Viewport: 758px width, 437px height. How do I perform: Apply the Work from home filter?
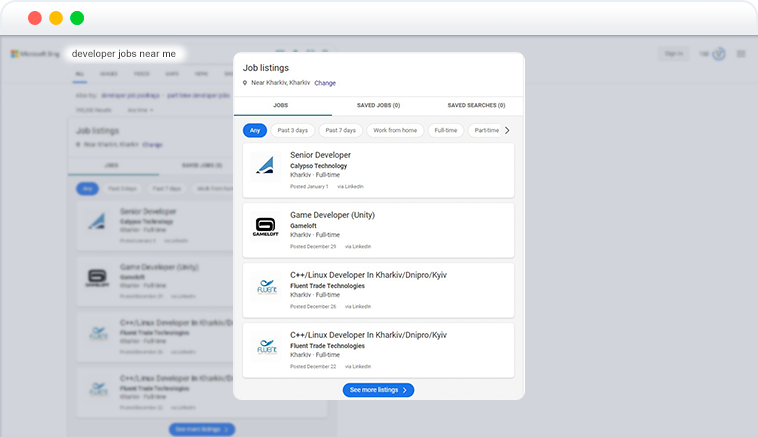395,131
